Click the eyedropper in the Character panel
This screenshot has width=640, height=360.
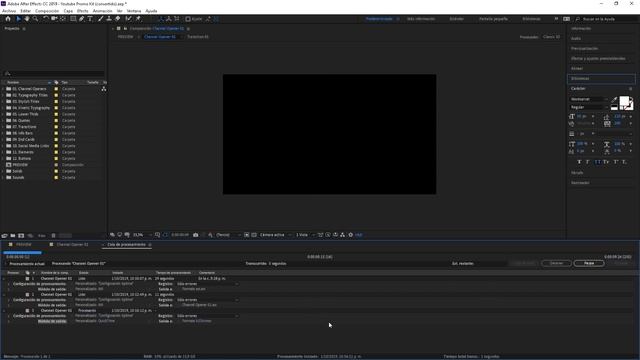point(614,100)
